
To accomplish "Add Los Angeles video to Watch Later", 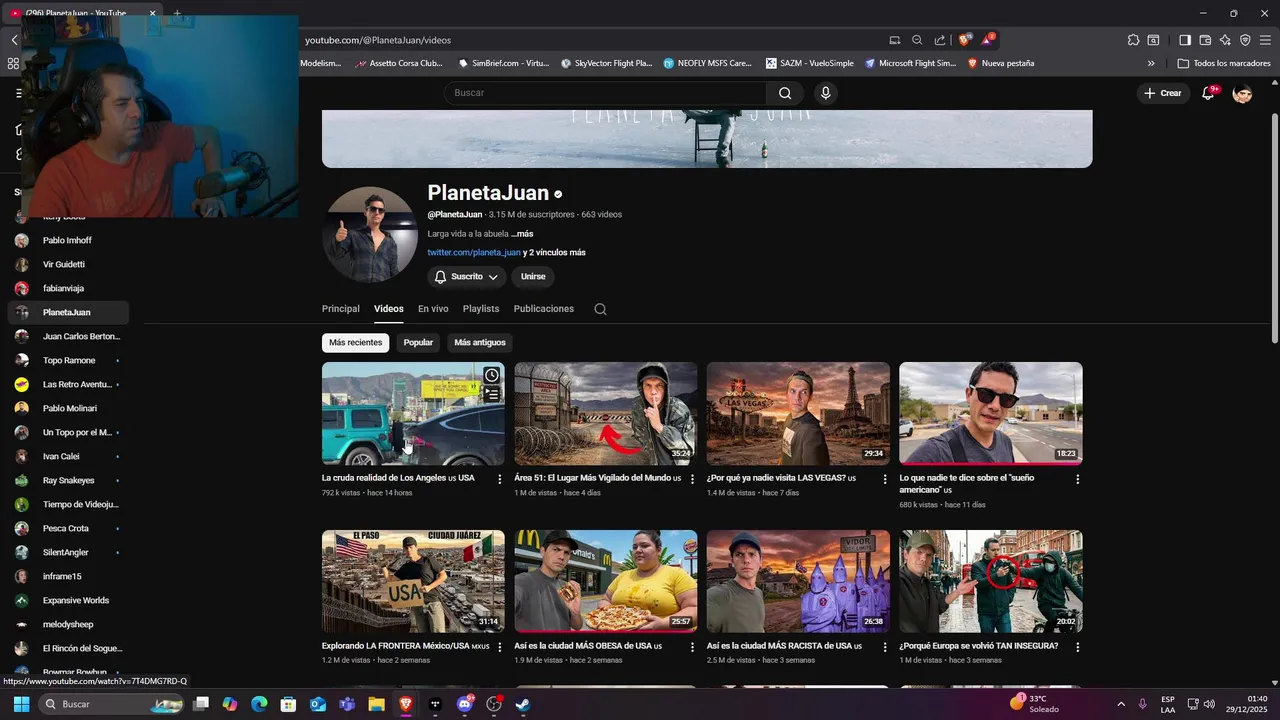I will coord(492,375).
